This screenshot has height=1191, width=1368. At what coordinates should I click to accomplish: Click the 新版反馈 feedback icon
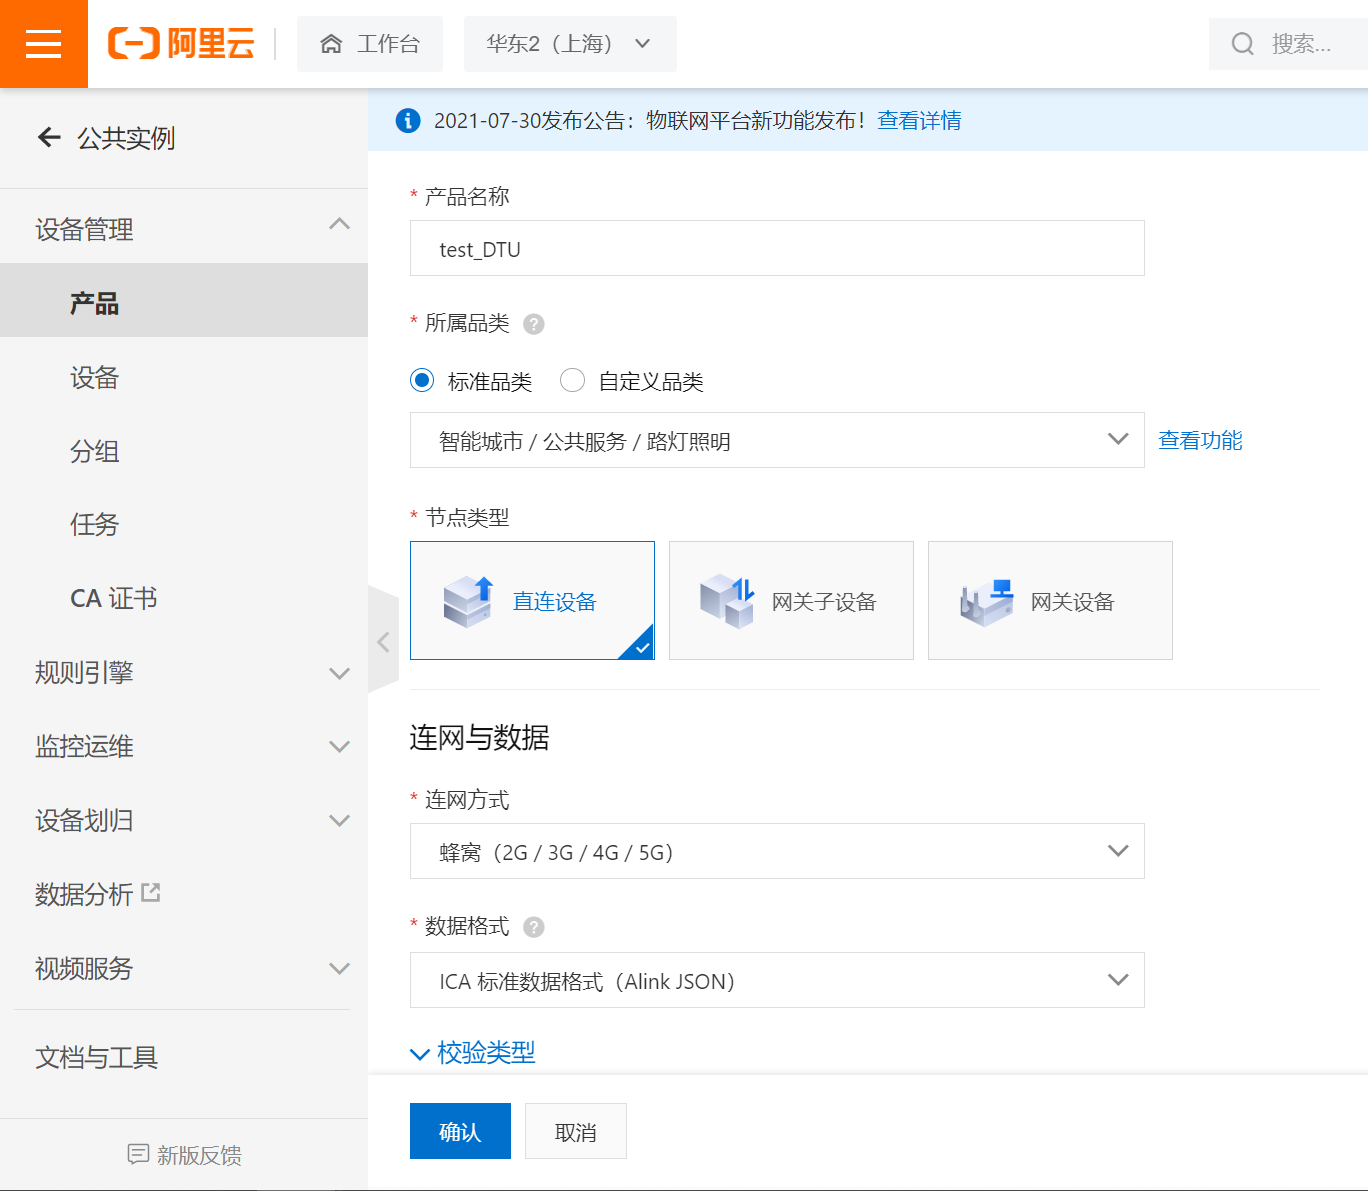pos(138,1155)
